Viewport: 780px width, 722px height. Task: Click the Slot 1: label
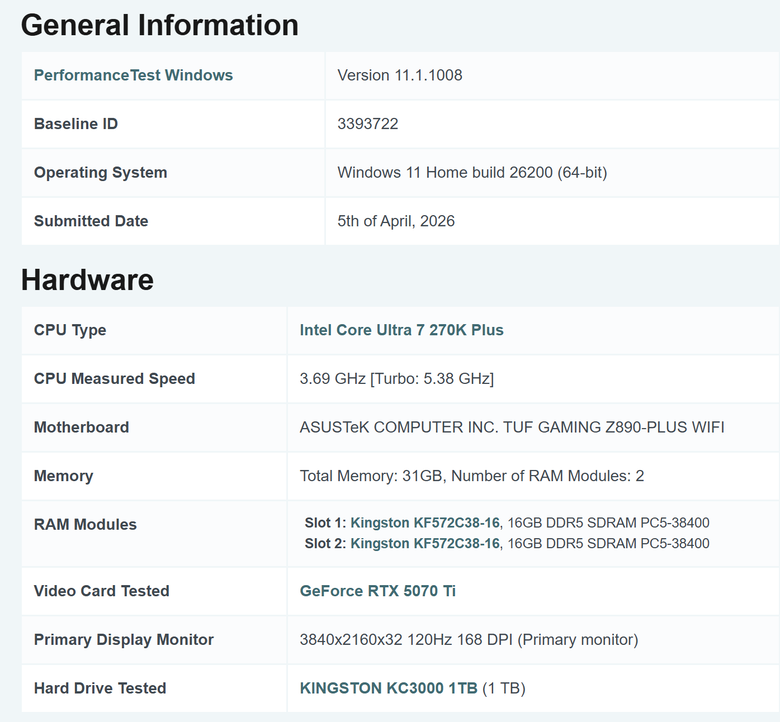click(x=325, y=522)
